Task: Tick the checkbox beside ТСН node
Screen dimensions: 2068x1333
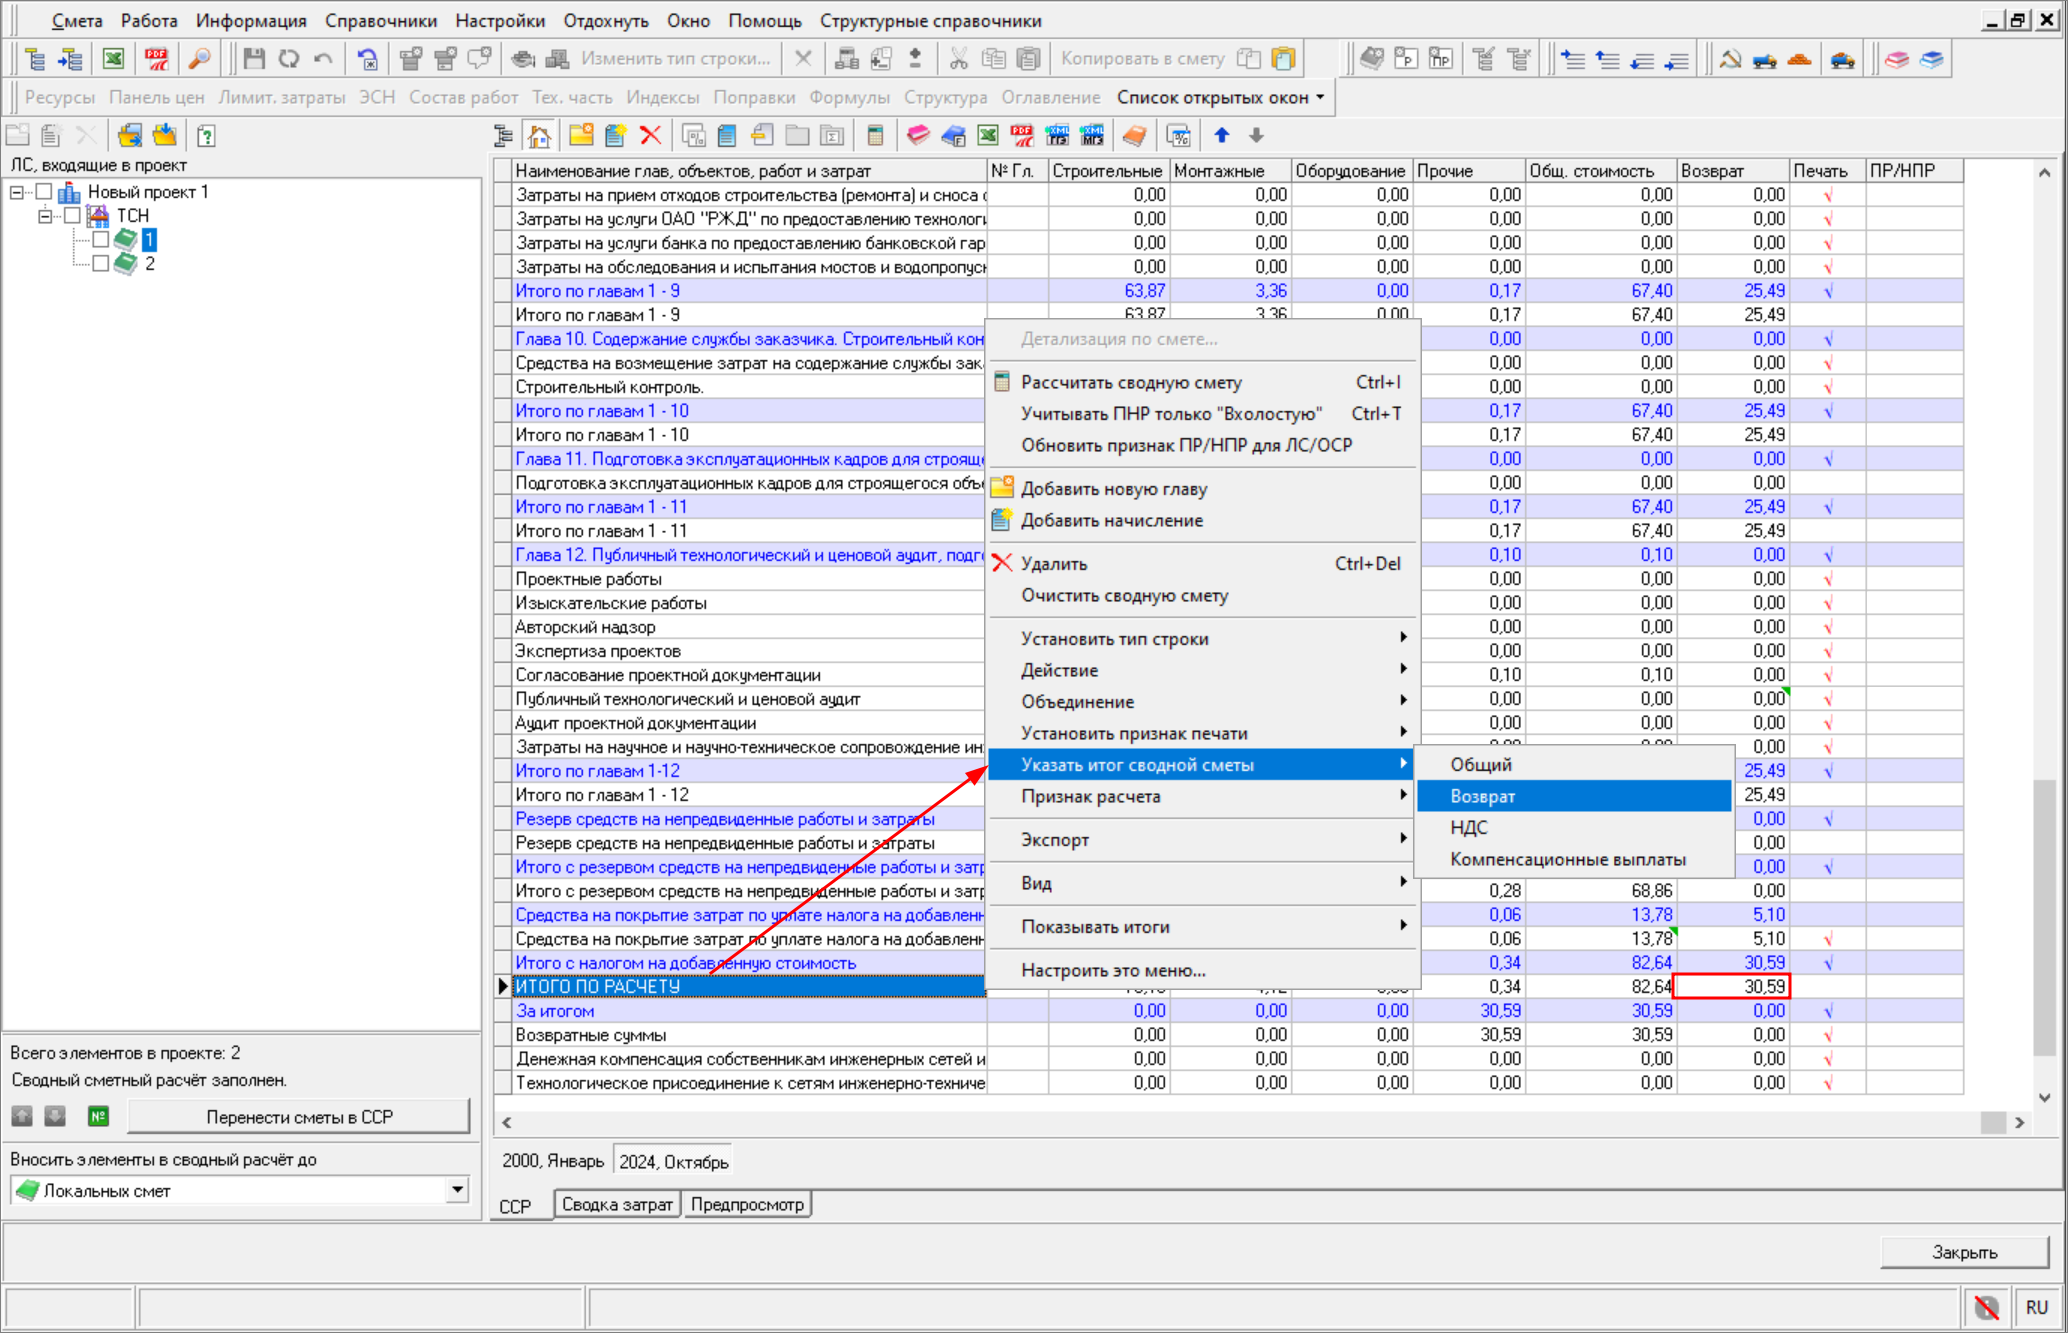Action: [72, 215]
